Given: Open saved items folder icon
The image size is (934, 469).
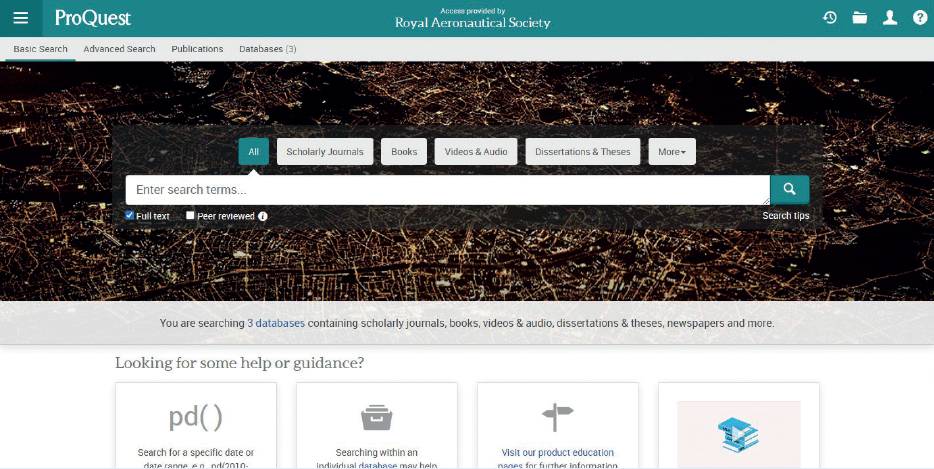Looking at the screenshot, I should 860,18.
